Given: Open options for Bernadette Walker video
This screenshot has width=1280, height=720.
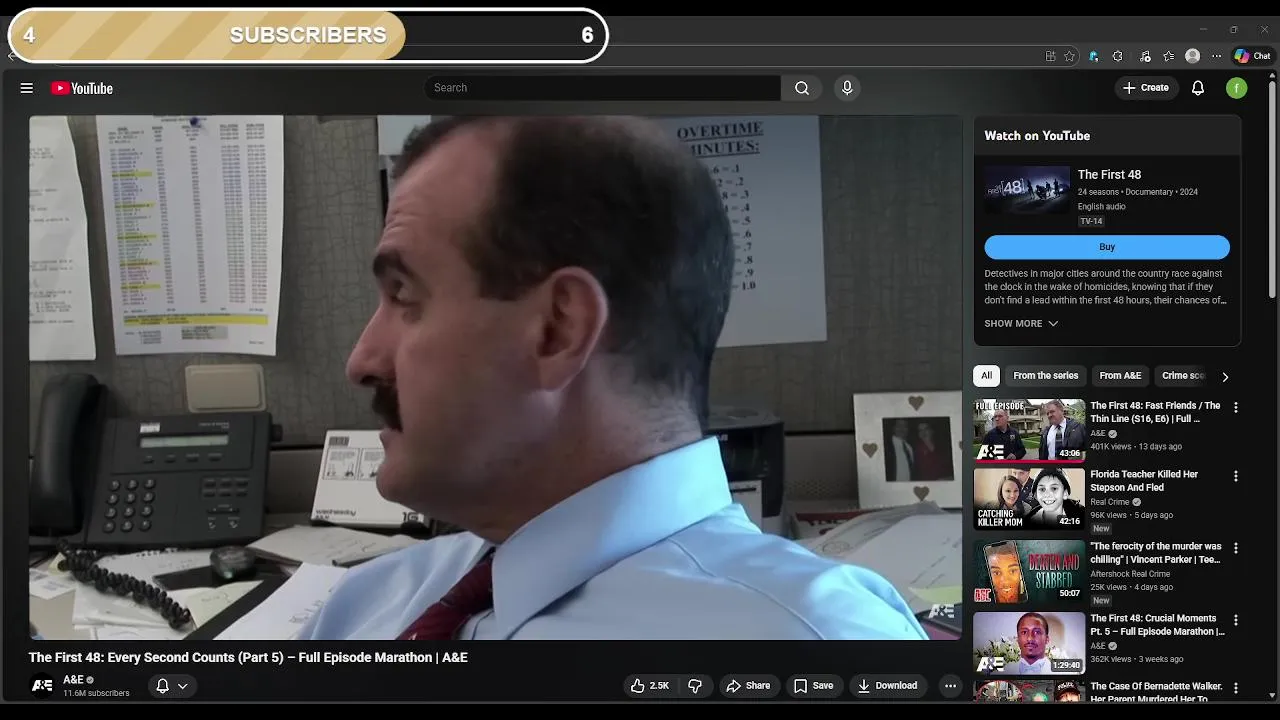Looking at the screenshot, I should [1235, 689].
